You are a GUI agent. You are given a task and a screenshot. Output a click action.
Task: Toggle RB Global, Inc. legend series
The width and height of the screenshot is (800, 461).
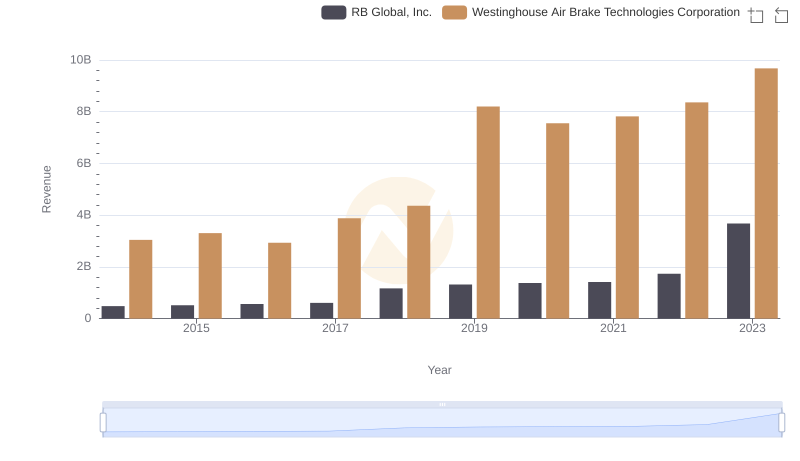click(x=377, y=12)
